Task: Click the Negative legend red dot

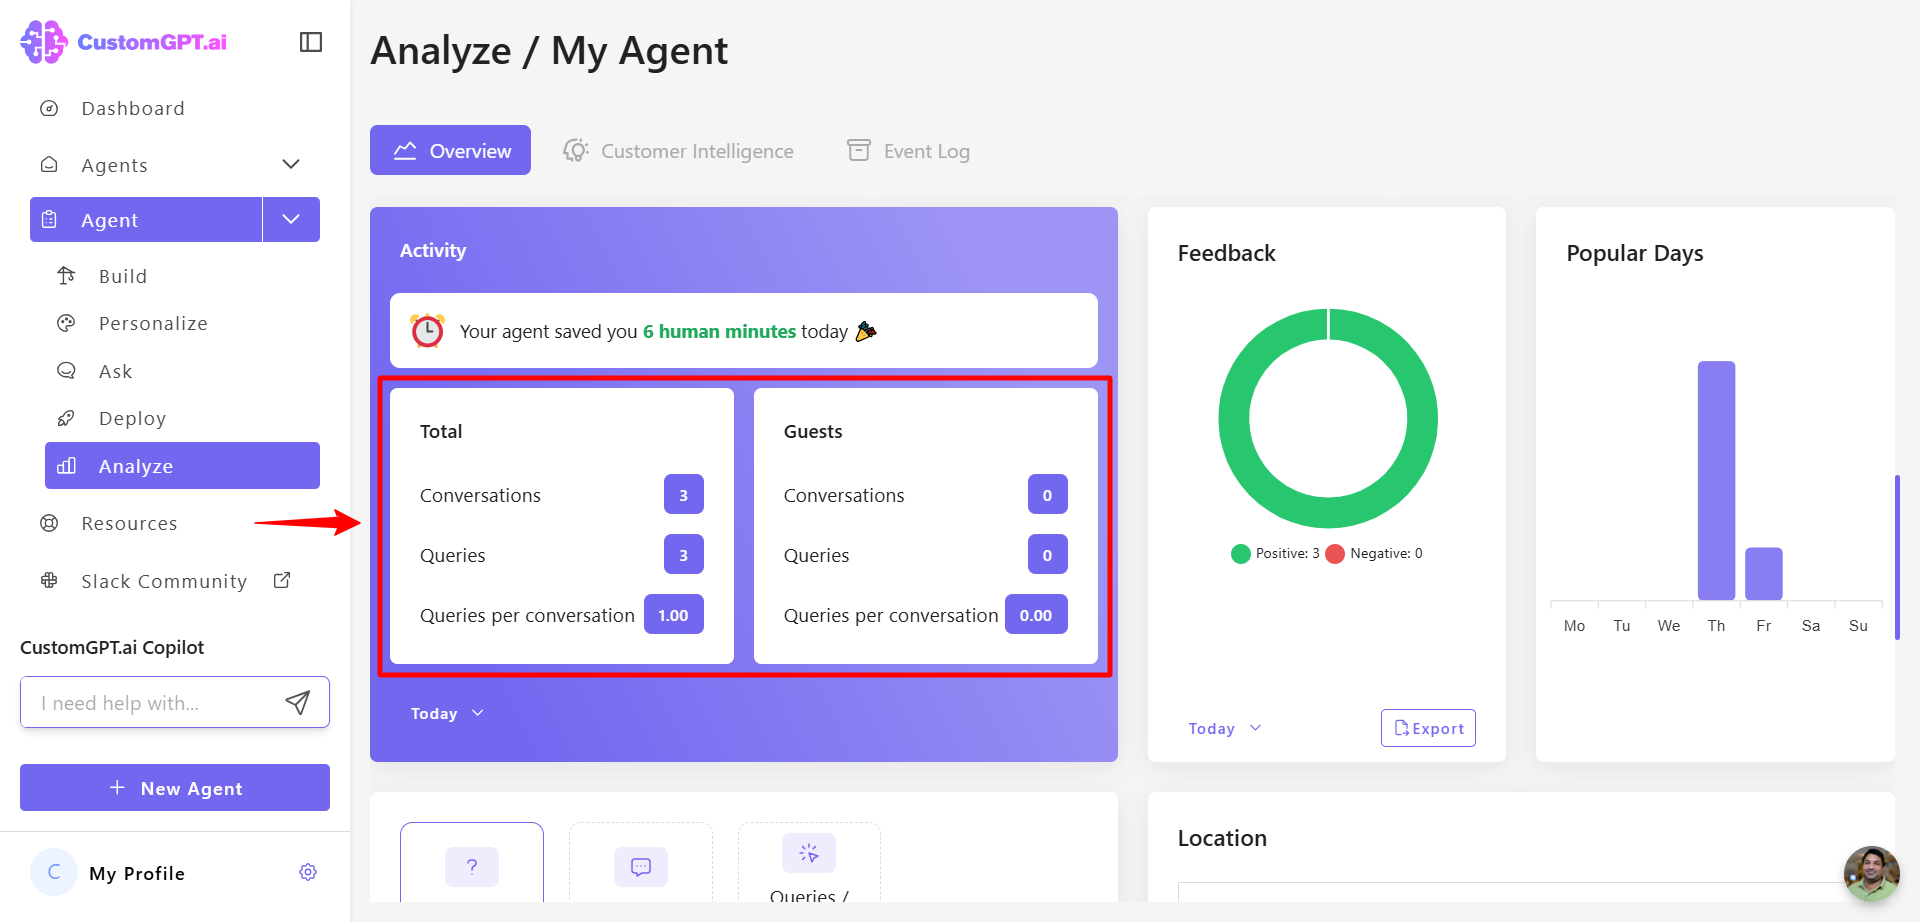Action: (x=1335, y=553)
